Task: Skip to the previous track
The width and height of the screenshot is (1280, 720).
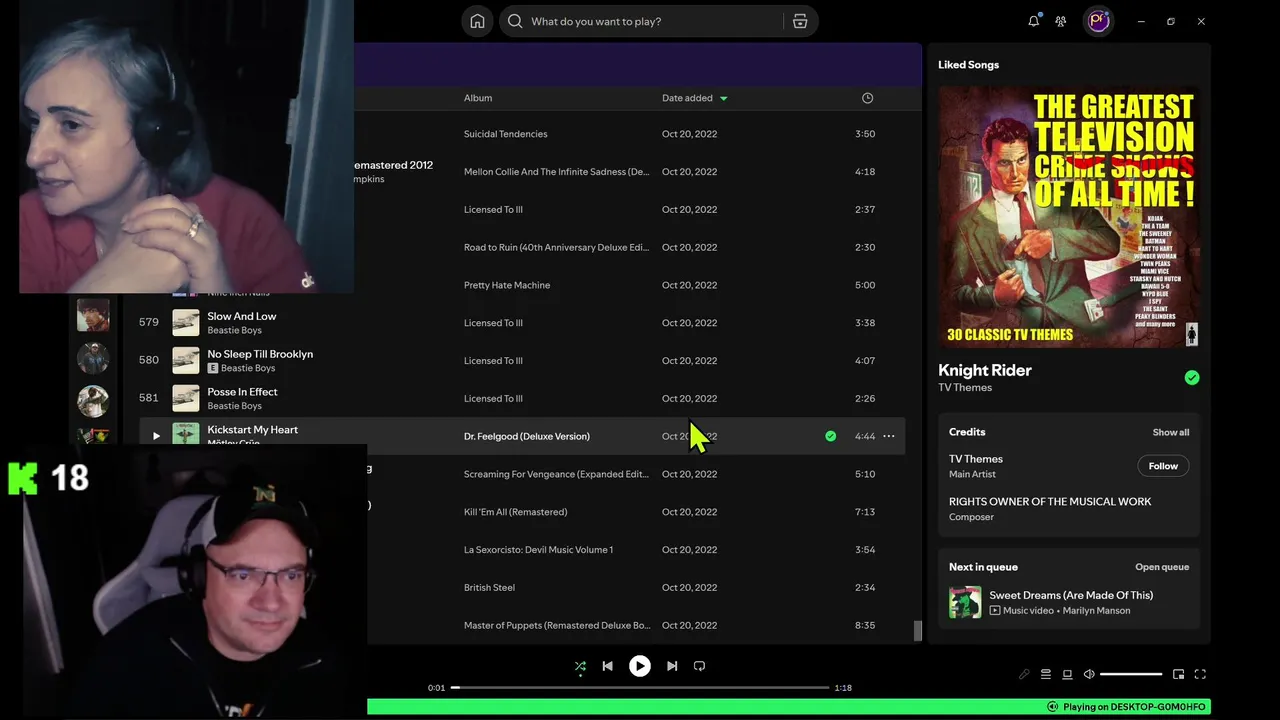Action: click(x=607, y=666)
